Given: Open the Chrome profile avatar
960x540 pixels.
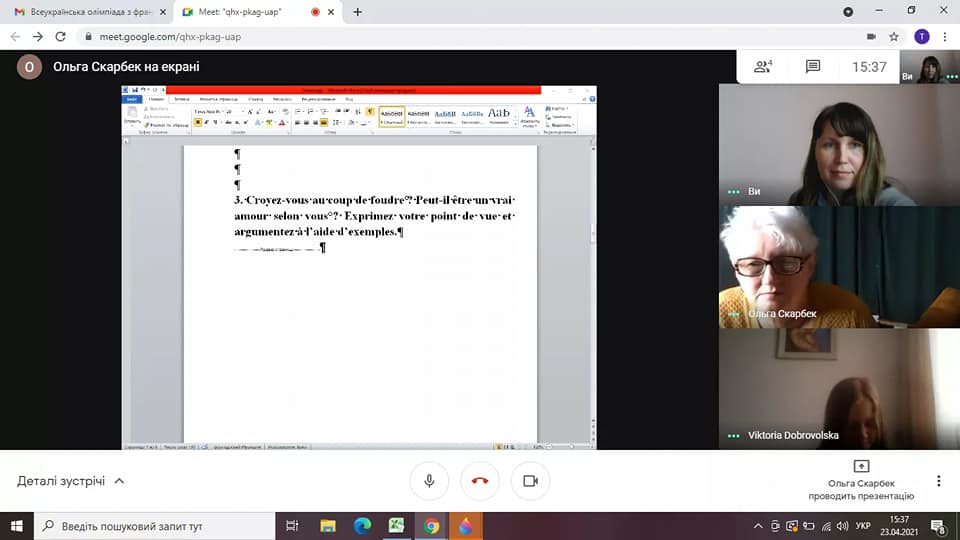Looking at the screenshot, I should click(921, 37).
